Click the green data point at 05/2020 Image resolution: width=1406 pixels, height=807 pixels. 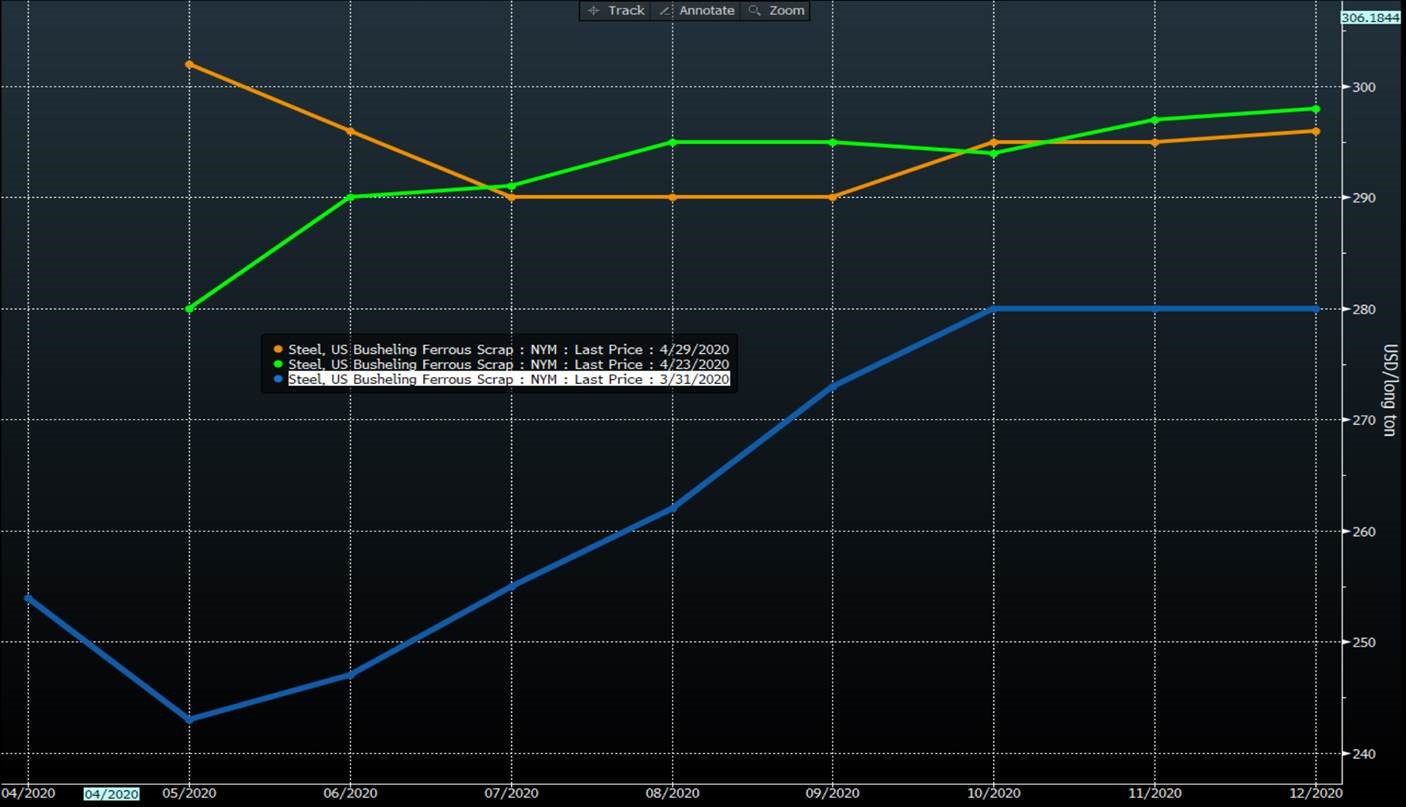pyautogui.click(x=189, y=308)
